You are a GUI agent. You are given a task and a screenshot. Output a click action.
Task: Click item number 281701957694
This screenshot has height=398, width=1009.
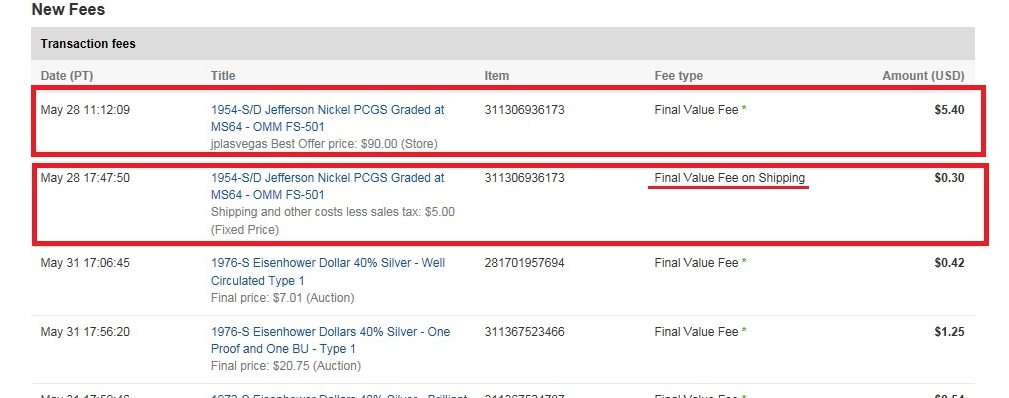click(x=524, y=263)
